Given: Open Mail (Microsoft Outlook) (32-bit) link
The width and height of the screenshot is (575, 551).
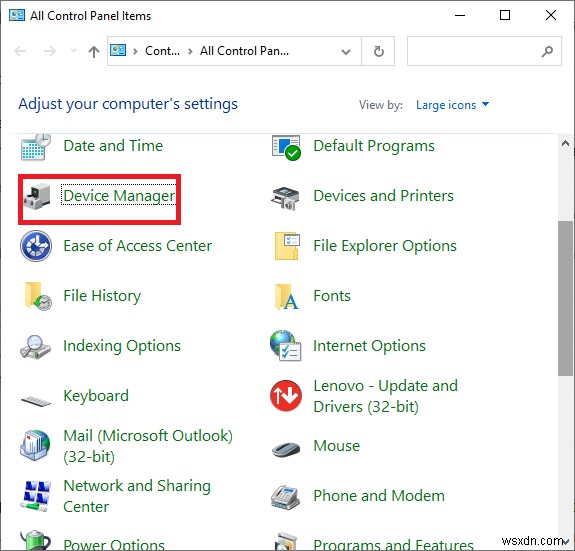Looking at the screenshot, I should coord(148,446).
